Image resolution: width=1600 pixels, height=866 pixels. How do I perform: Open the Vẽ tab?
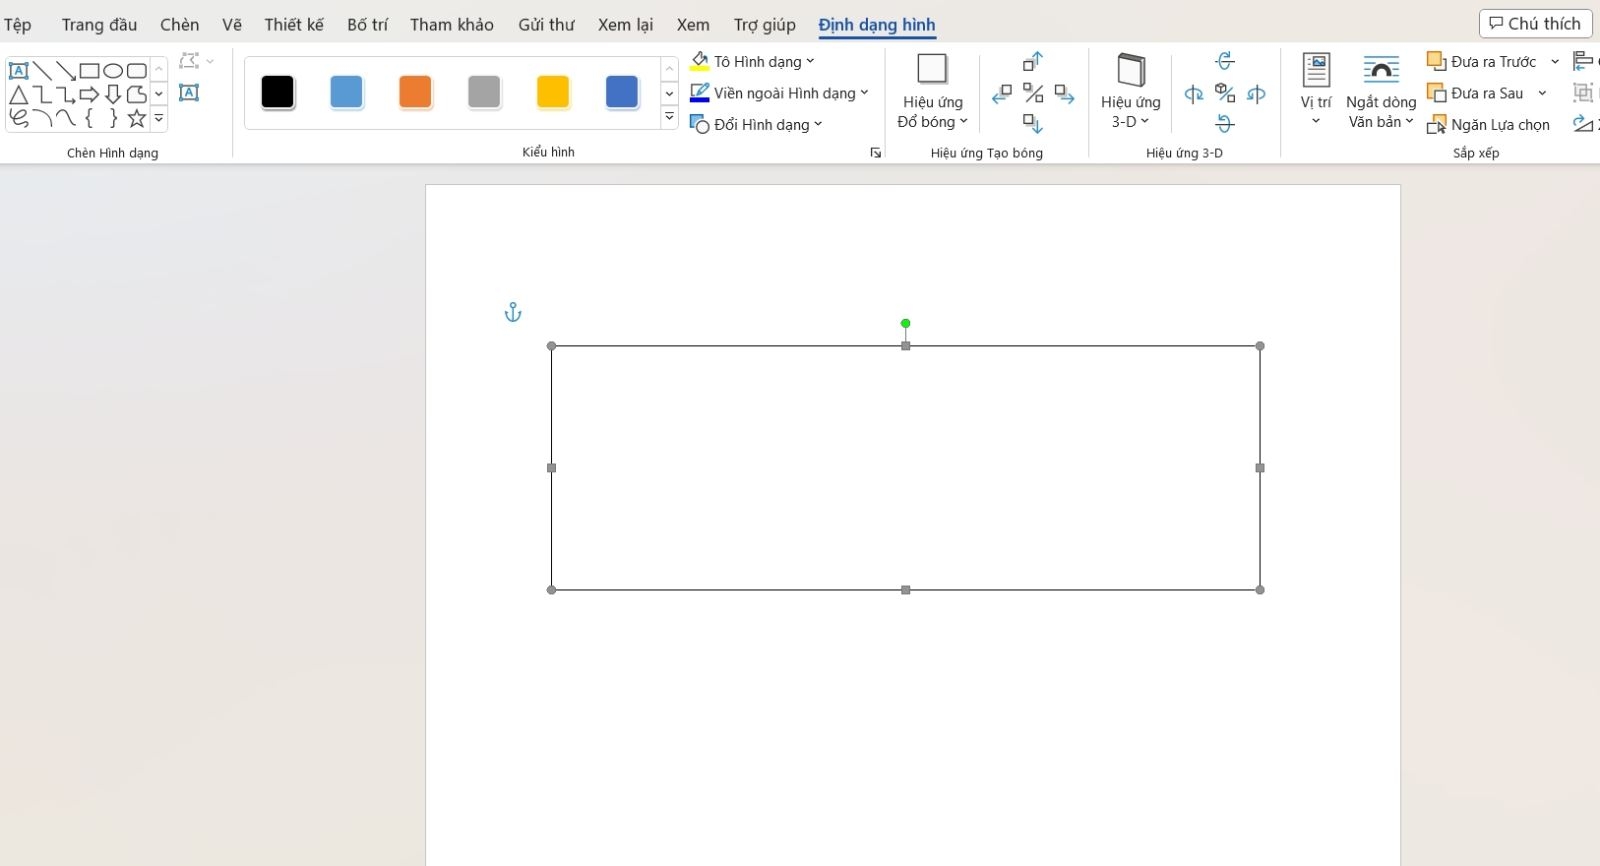point(232,25)
